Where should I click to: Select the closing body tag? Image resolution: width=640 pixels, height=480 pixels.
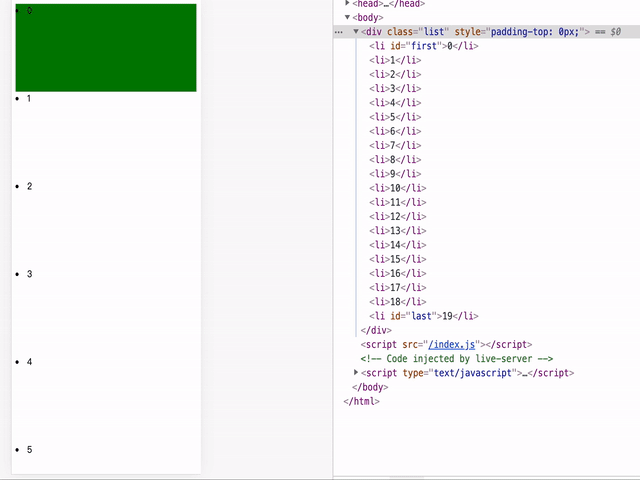[x=370, y=387]
